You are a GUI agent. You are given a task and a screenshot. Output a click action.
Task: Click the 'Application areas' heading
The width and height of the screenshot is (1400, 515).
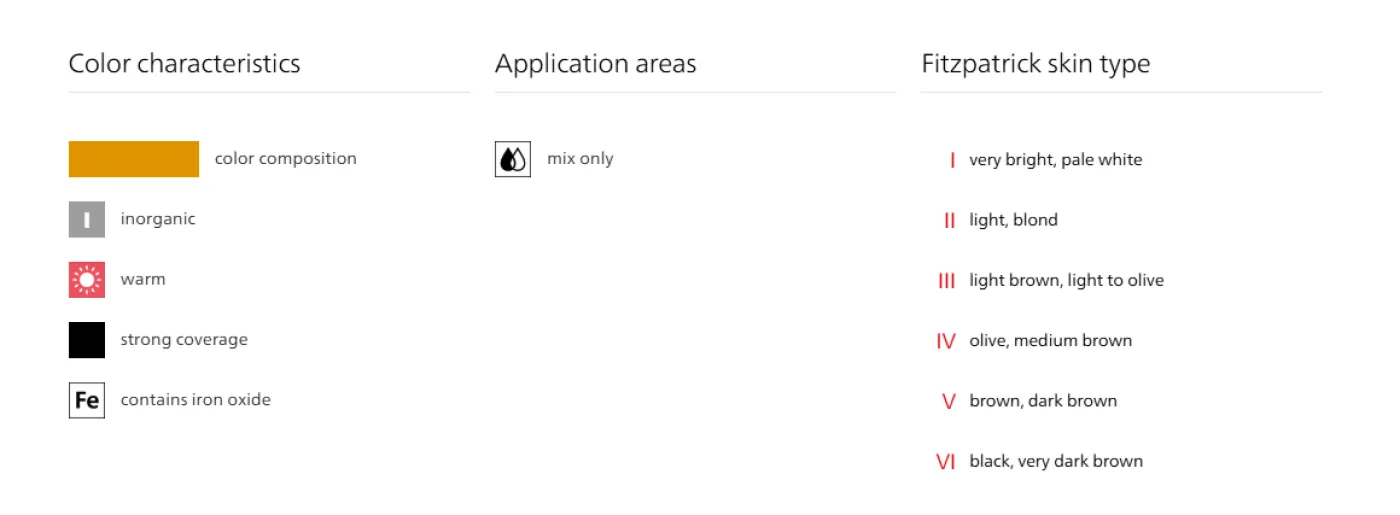click(x=595, y=64)
